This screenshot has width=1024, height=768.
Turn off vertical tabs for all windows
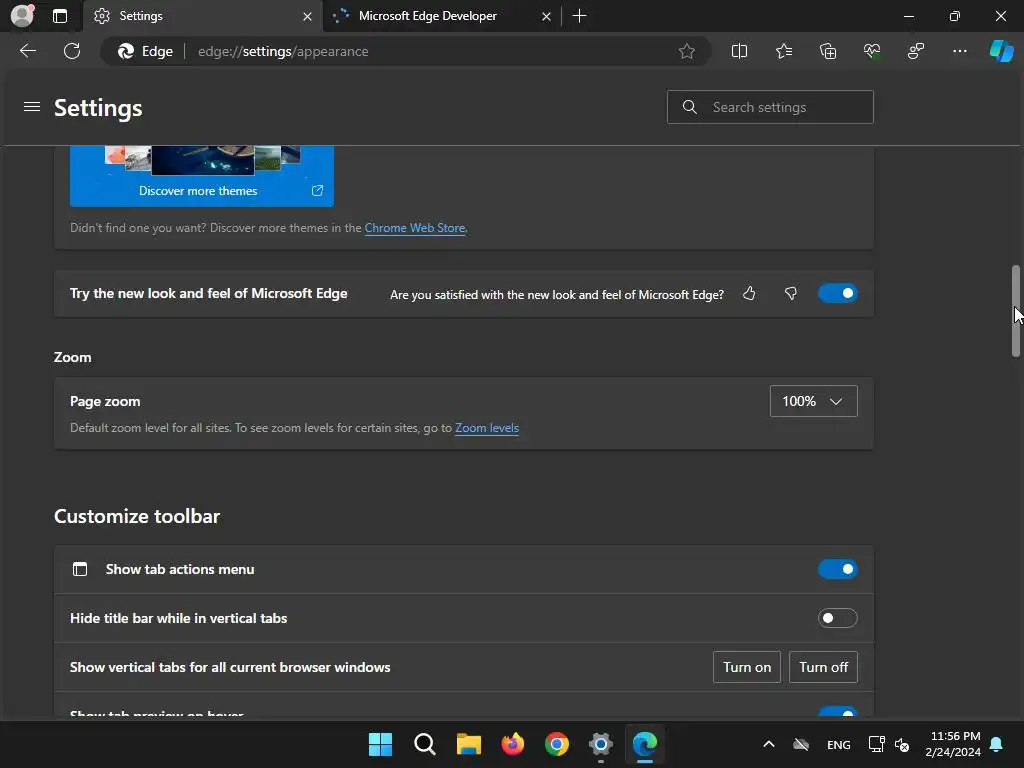(x=823, y=667)
